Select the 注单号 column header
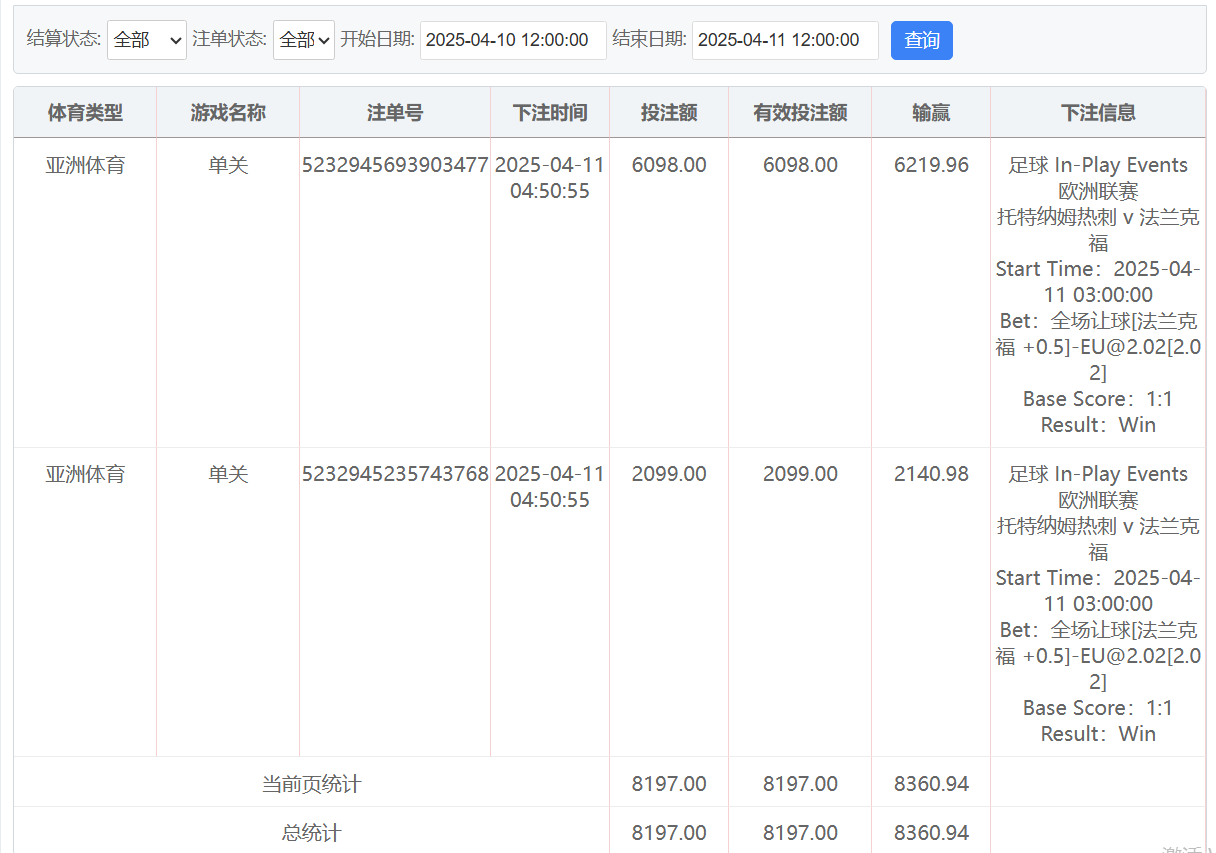This screenshot has width=1216, height=853. (x=395, y=113)
